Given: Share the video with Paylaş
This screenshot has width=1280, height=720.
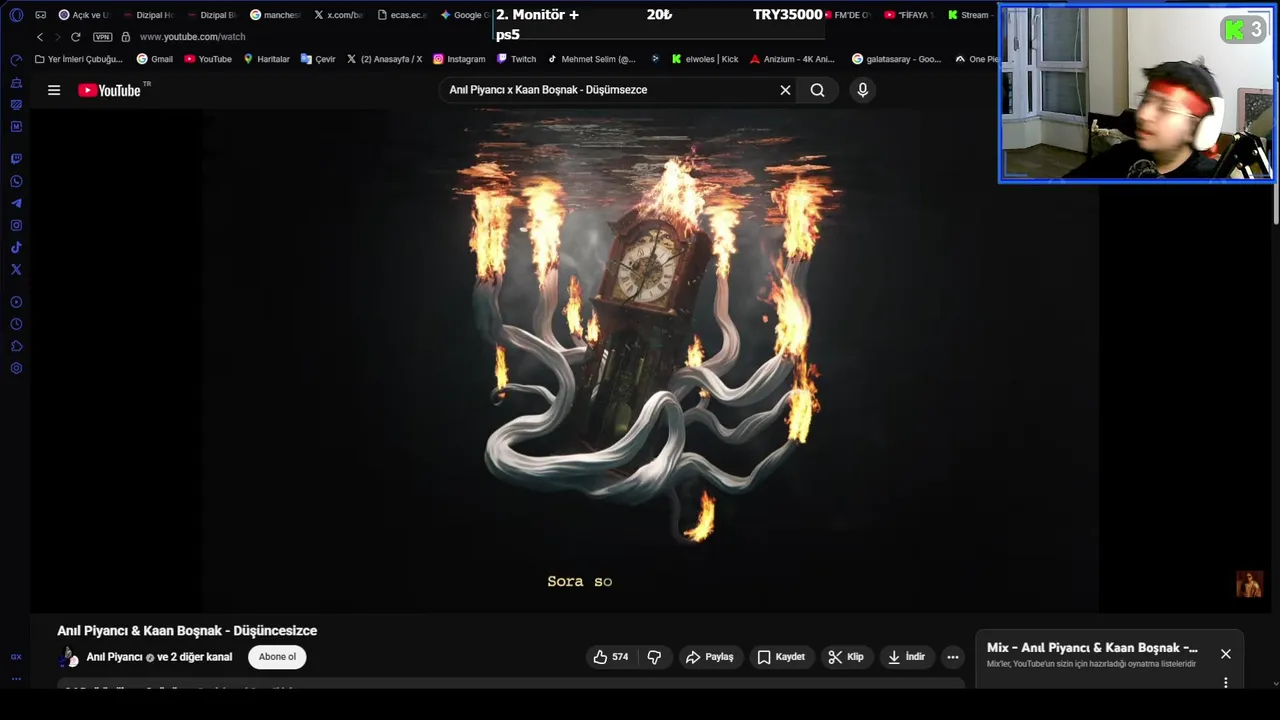Looking at the screenshot, I should (x=709, y=657).
